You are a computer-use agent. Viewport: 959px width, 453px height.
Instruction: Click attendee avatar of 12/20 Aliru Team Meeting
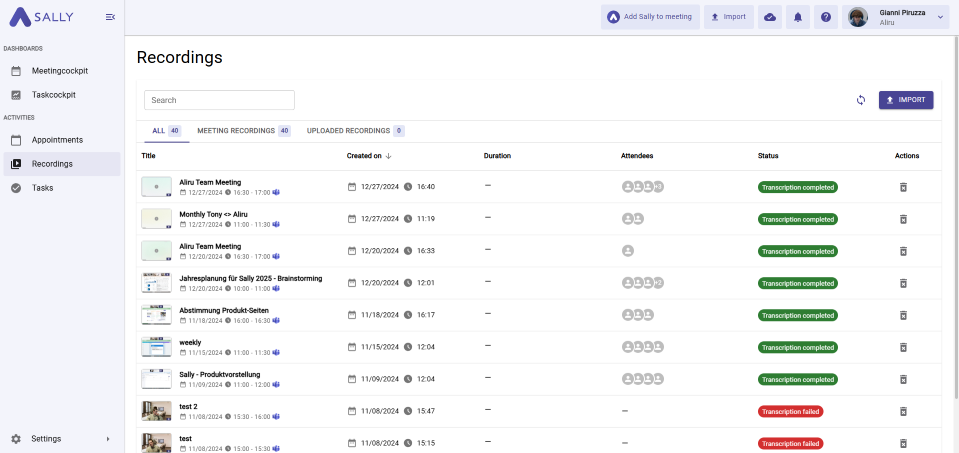click(628, 251)
